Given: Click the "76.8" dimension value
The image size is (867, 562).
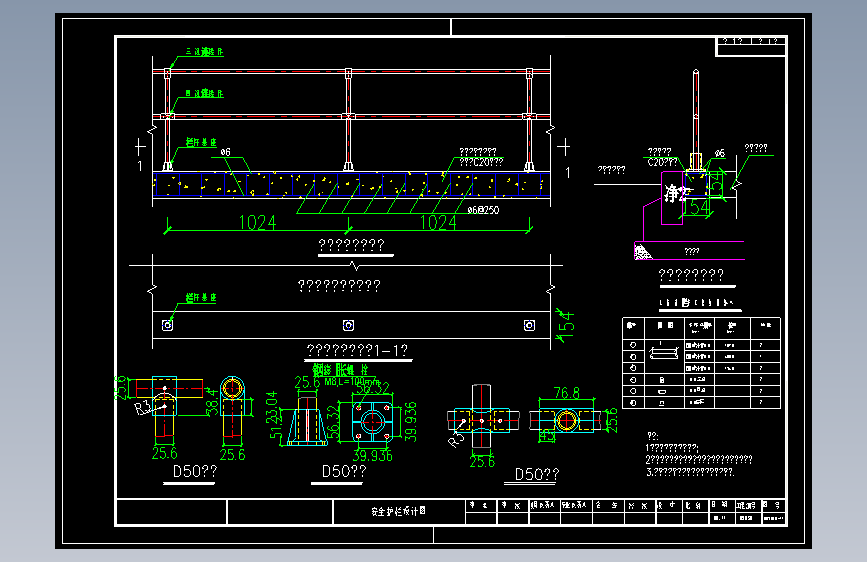Looking at the screenshot, I should [x=567, y=393].
